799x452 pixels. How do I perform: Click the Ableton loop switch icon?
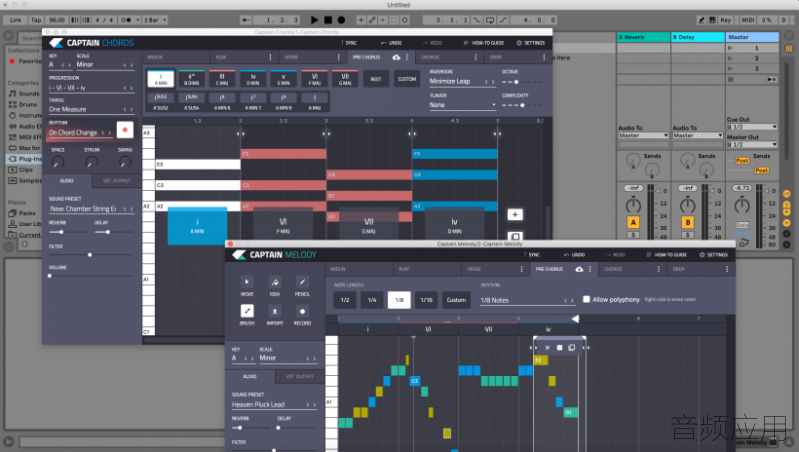pyautogui.click(x=490, y=20)
